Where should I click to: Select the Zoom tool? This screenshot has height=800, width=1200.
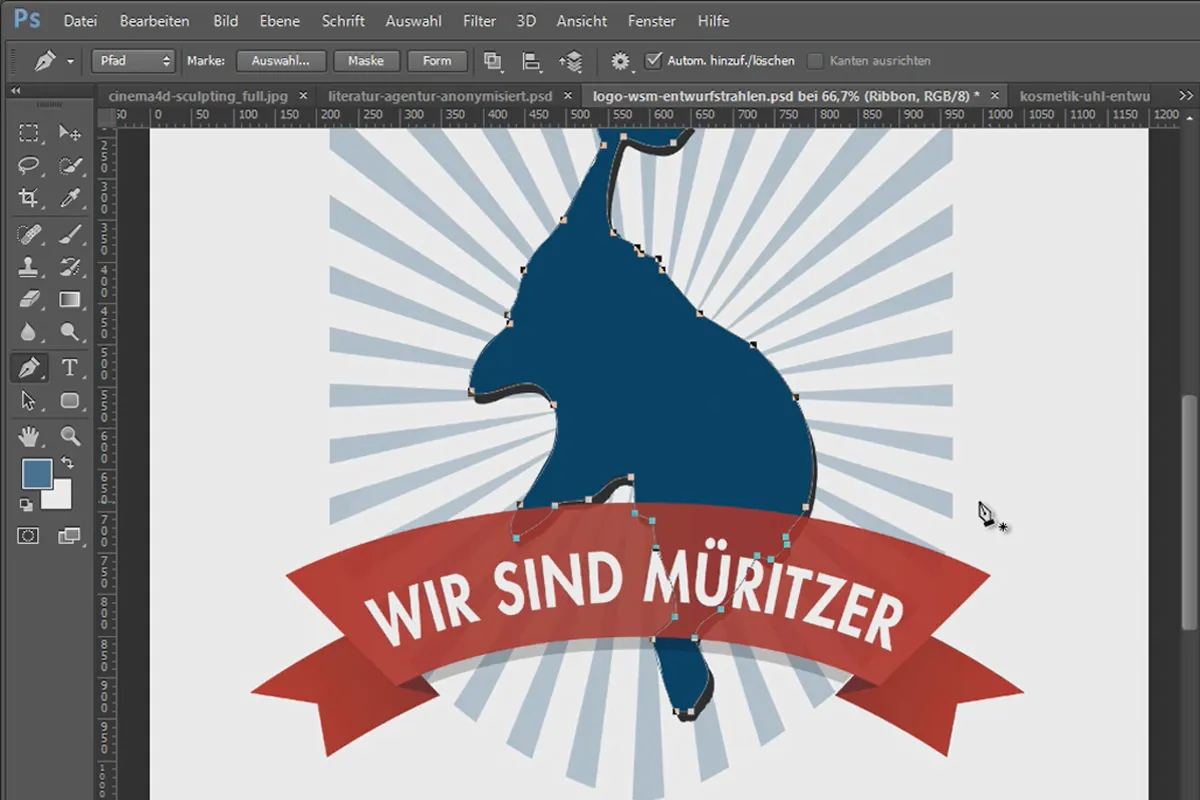pyautogui.click(x=70, y=436)
